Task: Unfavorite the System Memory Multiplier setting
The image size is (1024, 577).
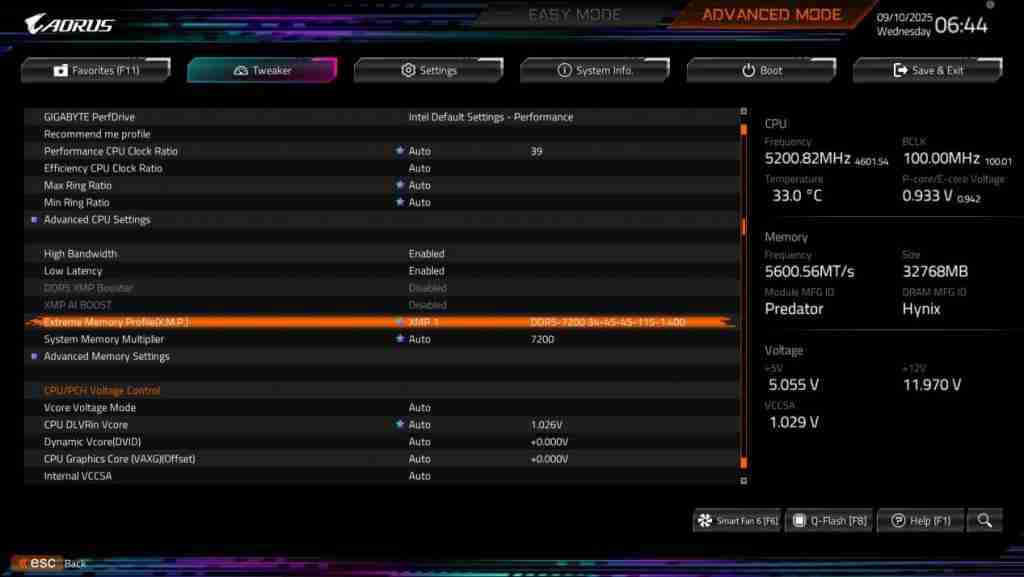Action: point(400,339)
